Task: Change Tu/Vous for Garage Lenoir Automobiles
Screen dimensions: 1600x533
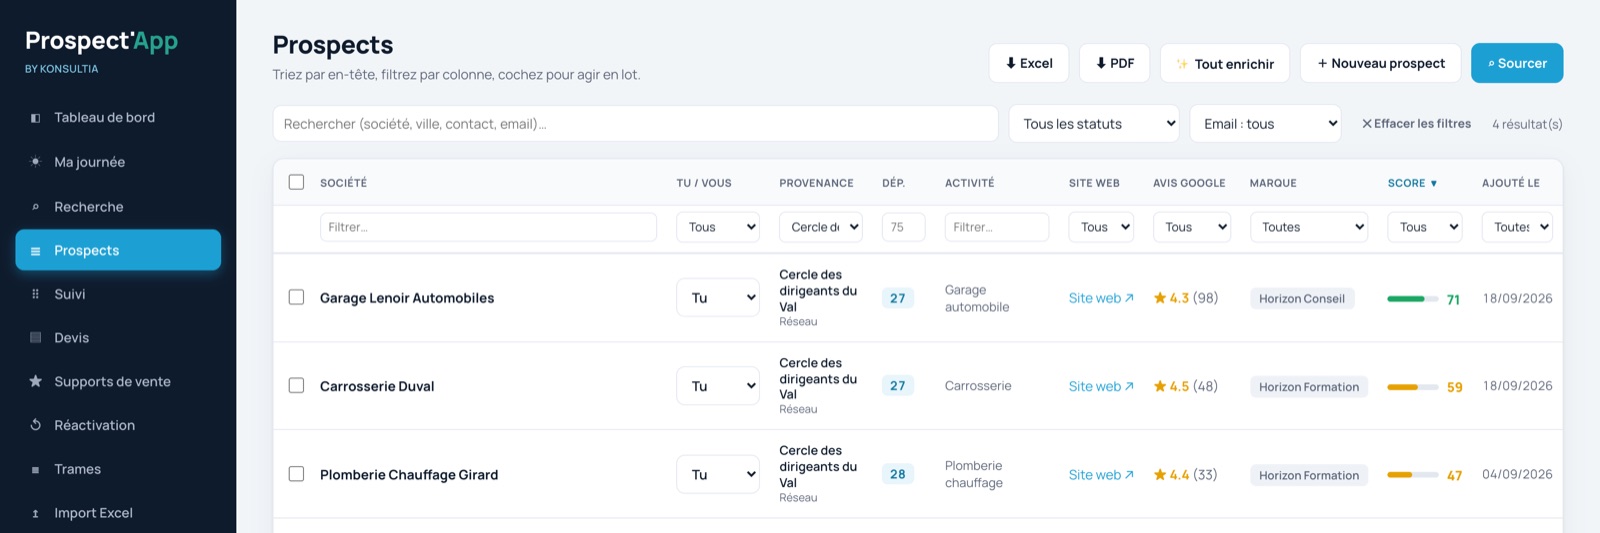Action: pyautogui.click(x=718, y=297)
